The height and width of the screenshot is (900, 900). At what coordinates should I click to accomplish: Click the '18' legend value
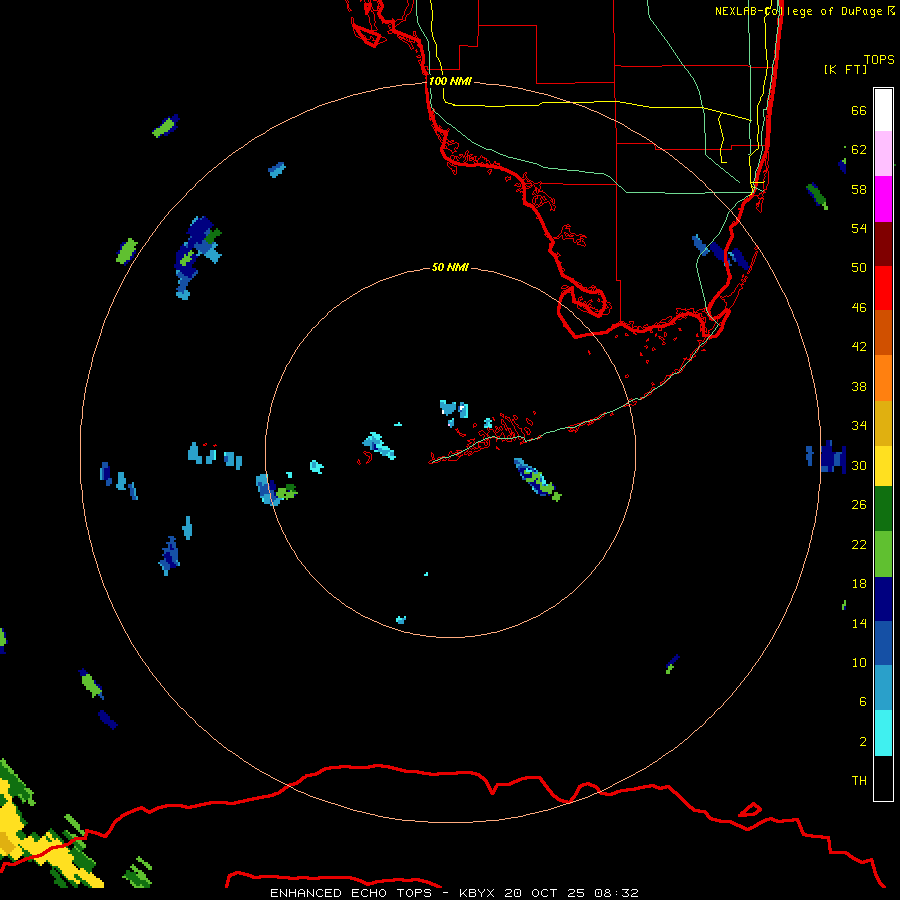(x=859, y=584)
